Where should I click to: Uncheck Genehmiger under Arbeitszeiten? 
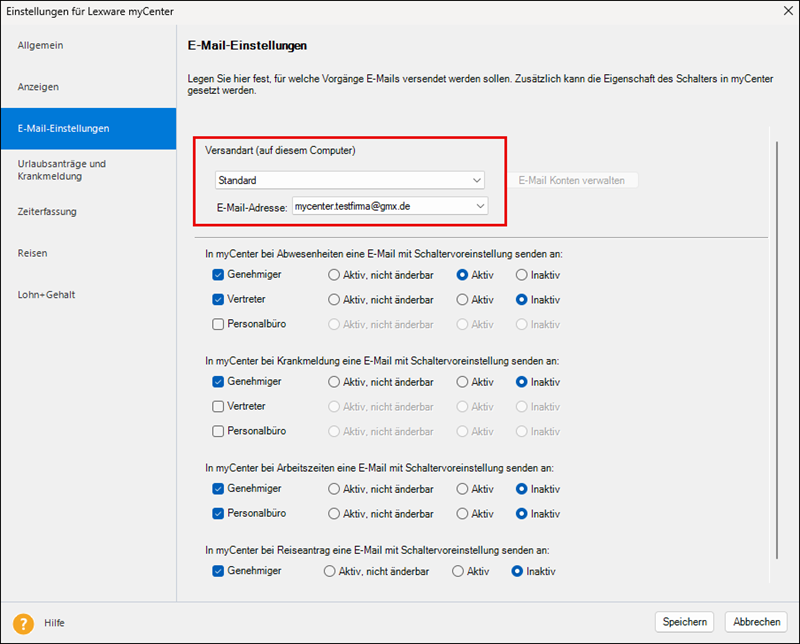pyautogui.click(x=218, y=489)
